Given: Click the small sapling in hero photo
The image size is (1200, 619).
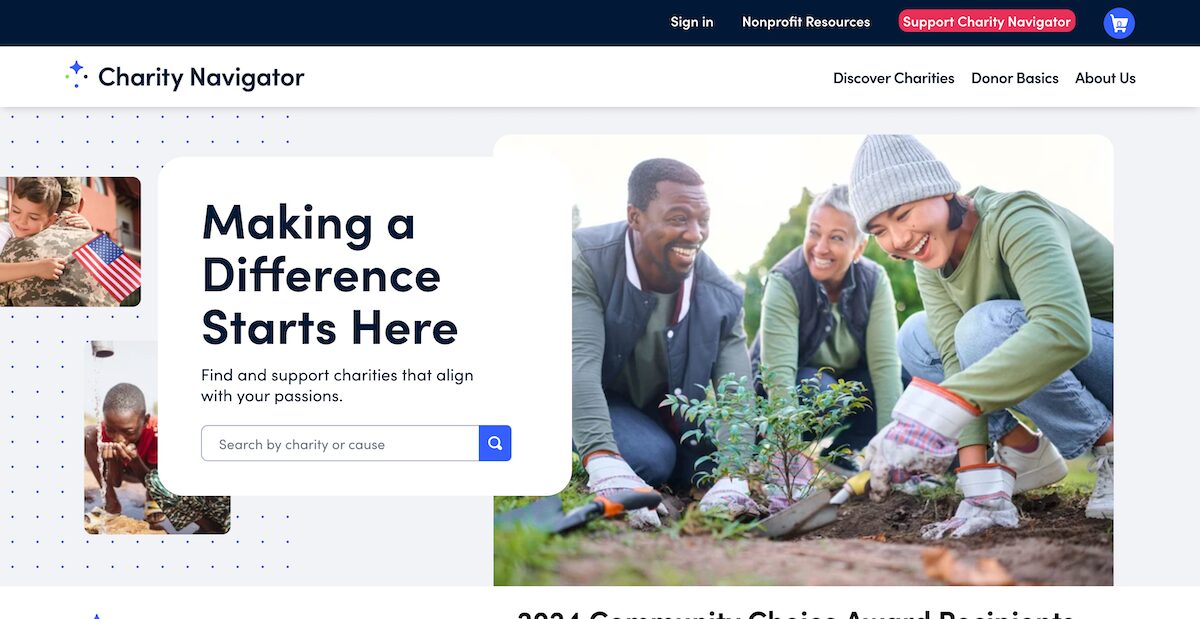Looking at the screenshot, I should coord(765,430).
